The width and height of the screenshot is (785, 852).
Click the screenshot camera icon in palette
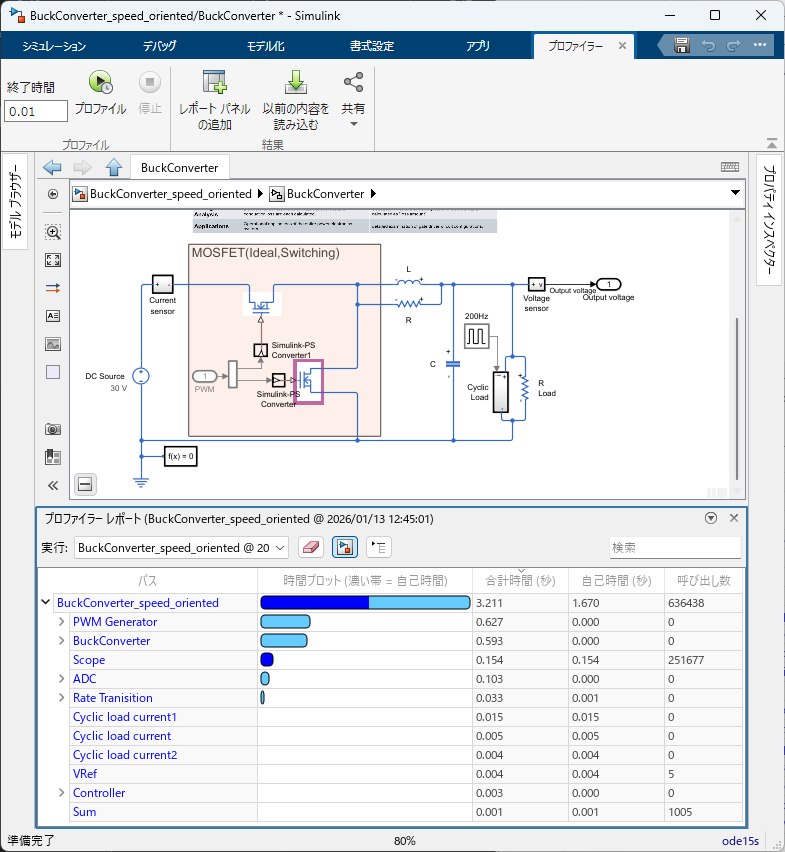[x=53, y=429]
